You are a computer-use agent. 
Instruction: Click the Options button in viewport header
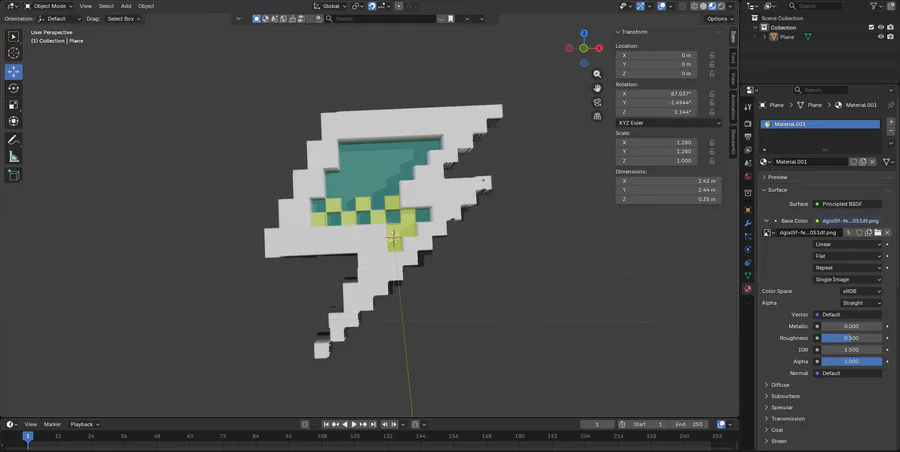pyautogui.click(x=720, y=19)
